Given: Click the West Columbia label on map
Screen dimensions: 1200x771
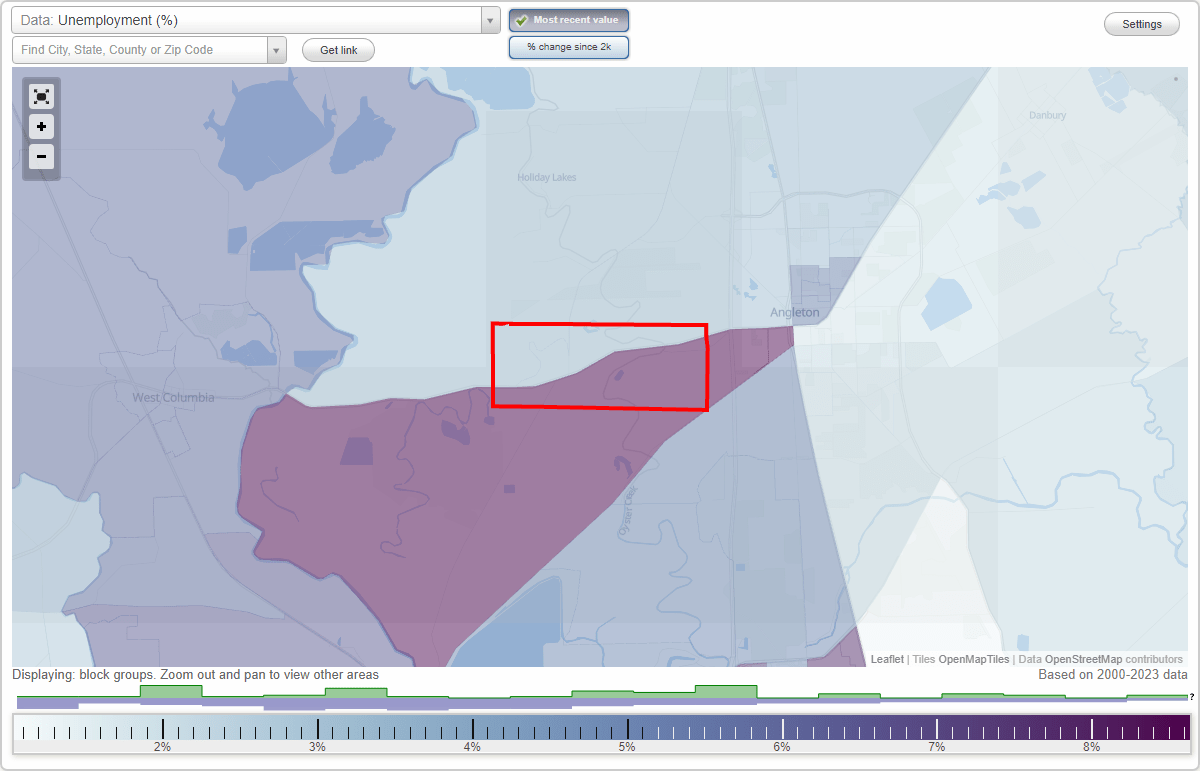Looking at the screenshot, I should click(173, 397).
